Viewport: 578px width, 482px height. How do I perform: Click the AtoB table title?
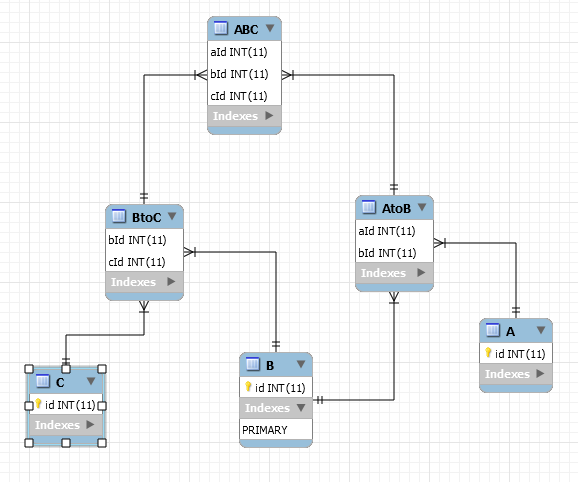pos(396,209)
